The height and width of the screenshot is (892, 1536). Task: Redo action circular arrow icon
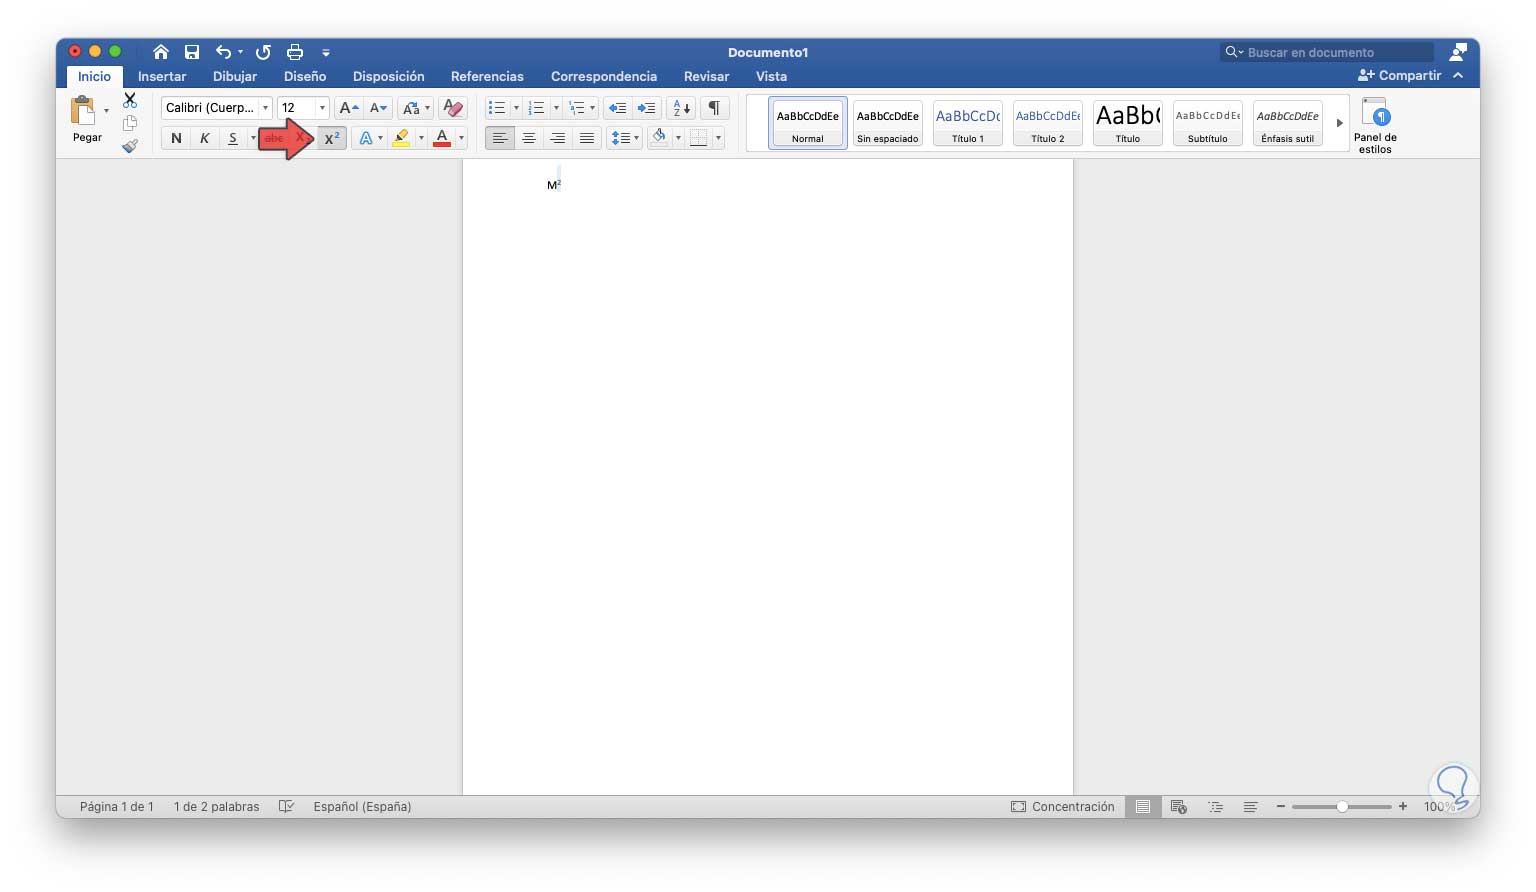(x=263, y=52)
